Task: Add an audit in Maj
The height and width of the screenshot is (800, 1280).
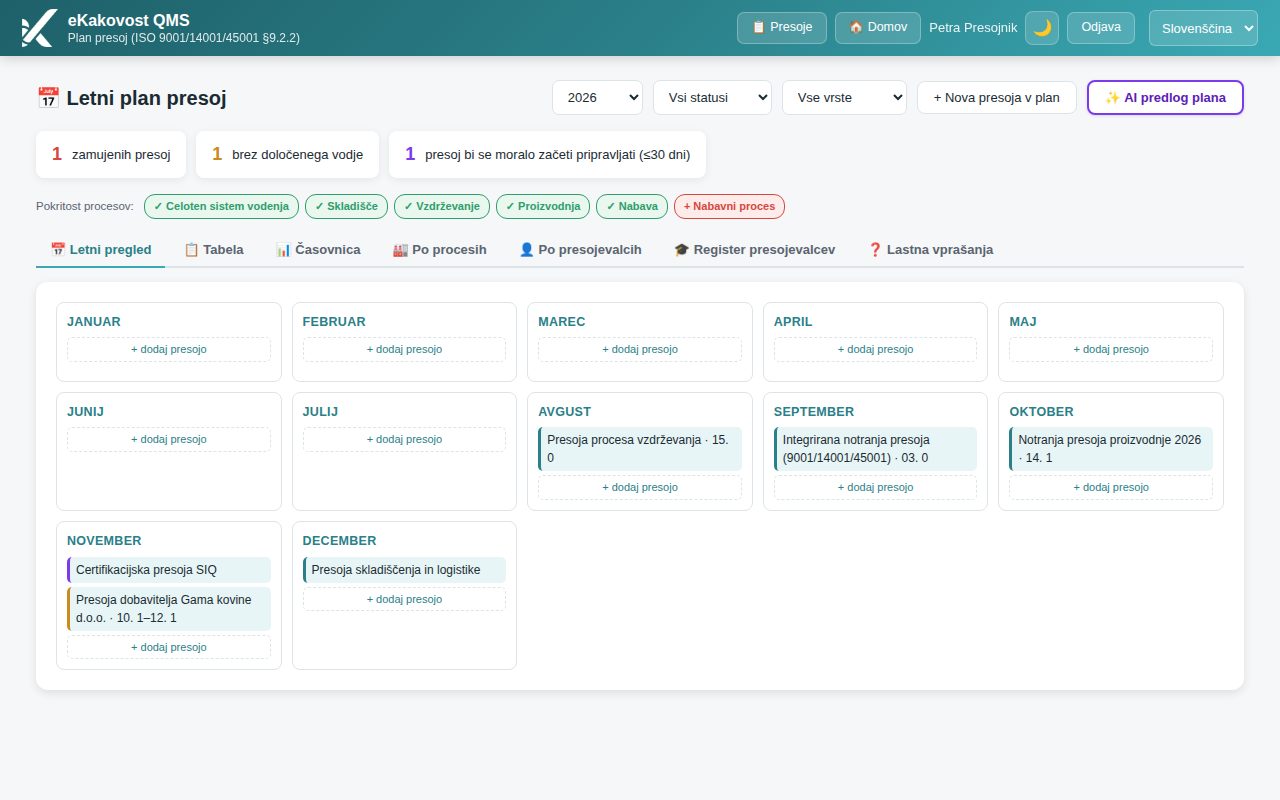Action: click(1111, 349)
